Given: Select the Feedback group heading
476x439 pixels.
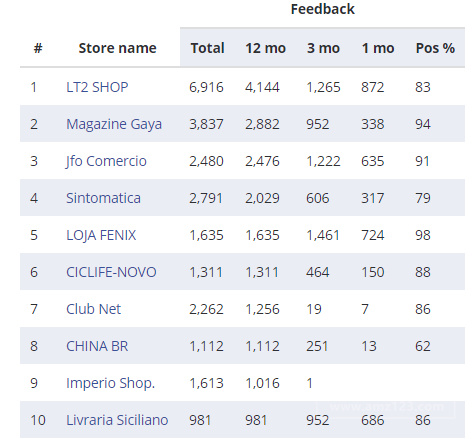Looking at the screenshot, I should [323, 9].
